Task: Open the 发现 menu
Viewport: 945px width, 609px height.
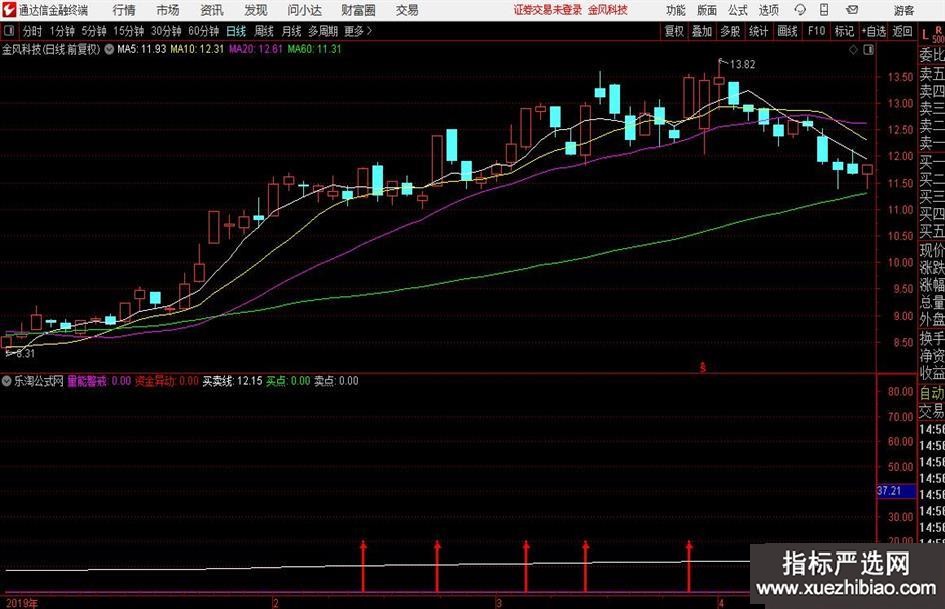Action: (256, 10)
